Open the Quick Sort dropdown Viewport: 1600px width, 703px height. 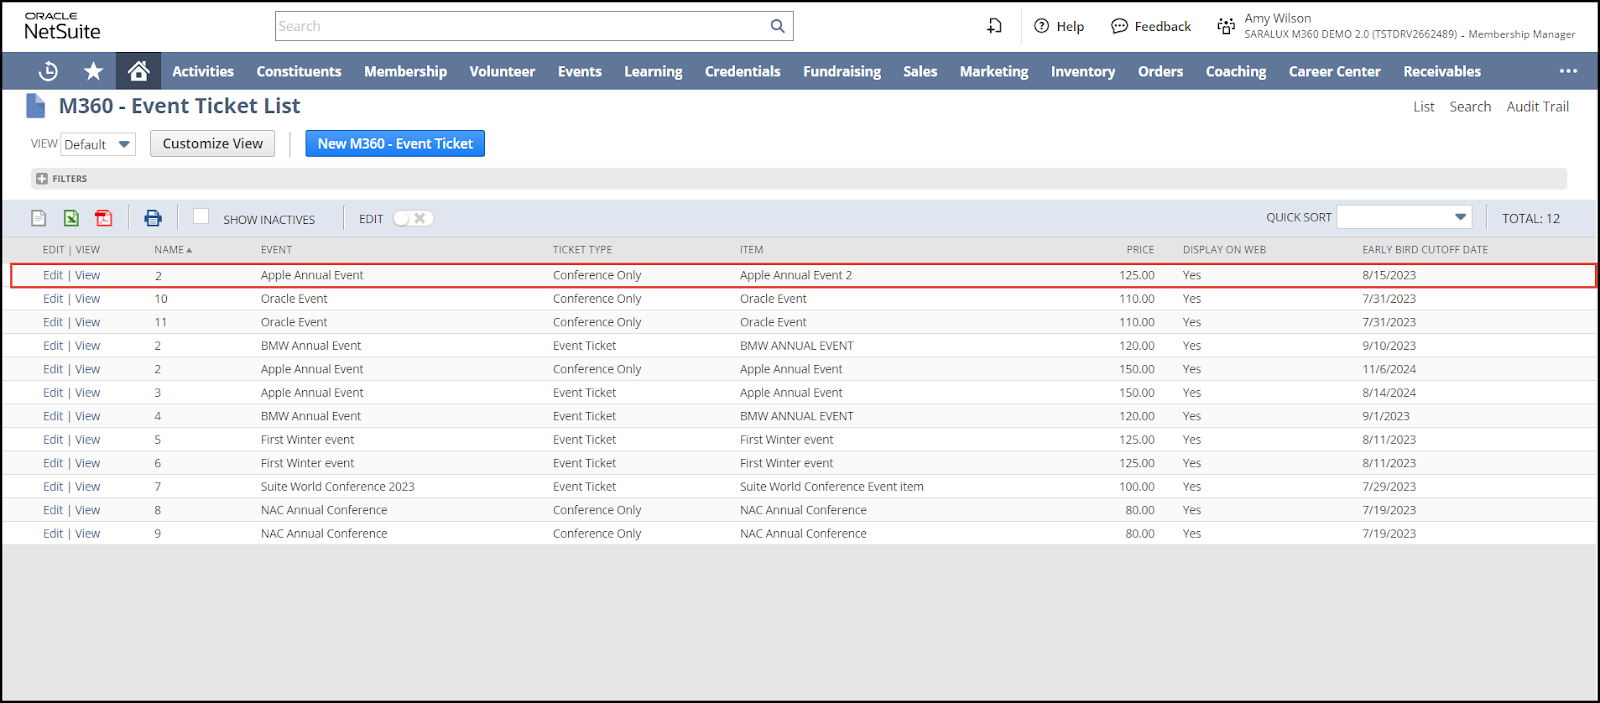(x=1404, y=217)
